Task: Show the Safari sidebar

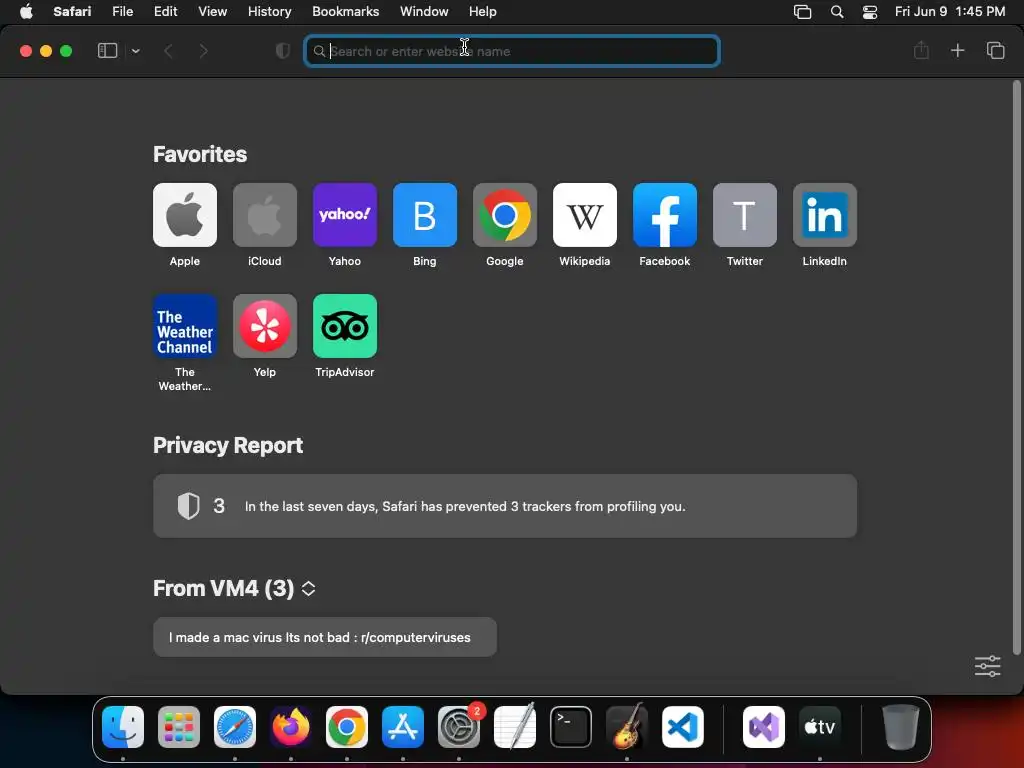Action: pos(107,51)
